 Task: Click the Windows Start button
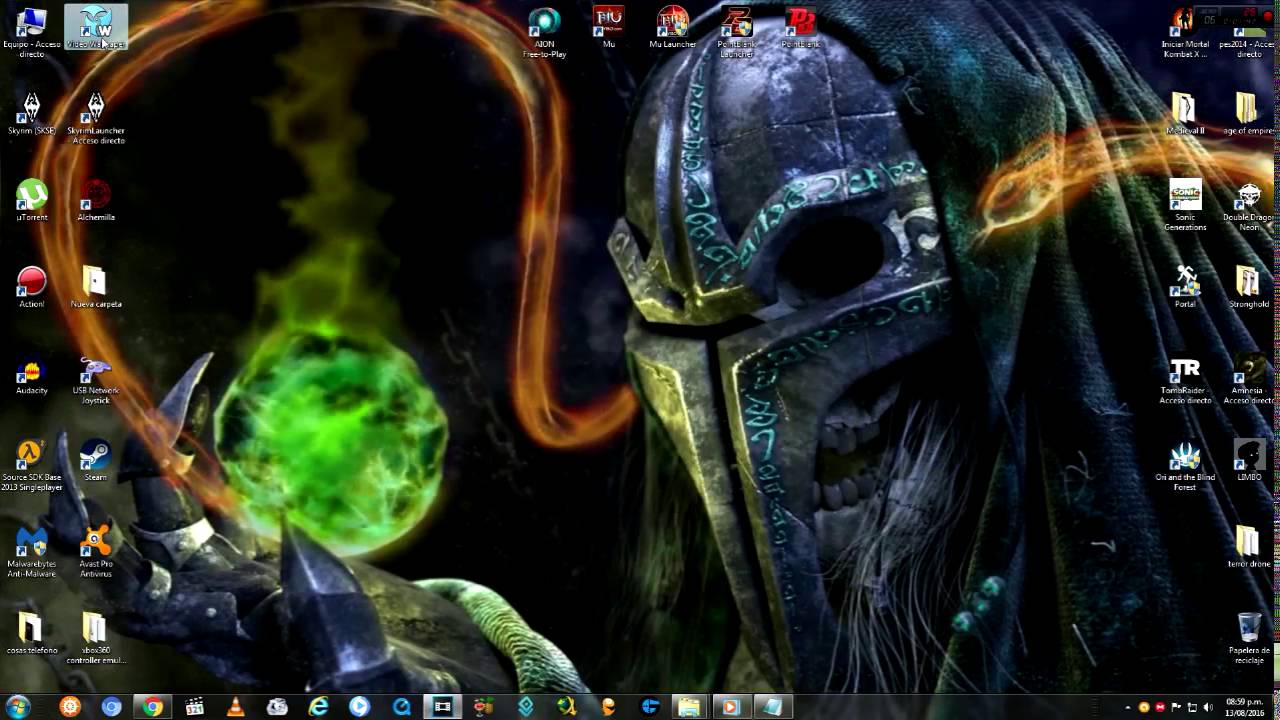click(18, 707)
